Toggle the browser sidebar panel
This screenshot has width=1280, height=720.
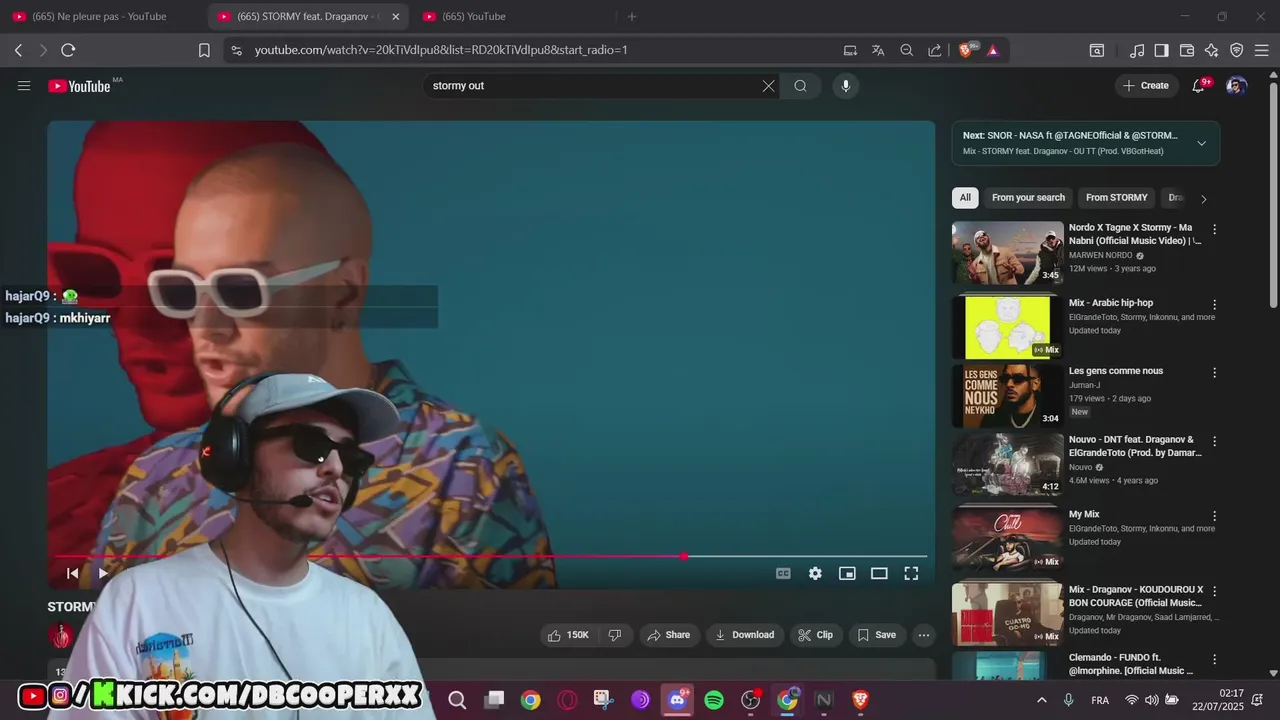click(1161, 50)
